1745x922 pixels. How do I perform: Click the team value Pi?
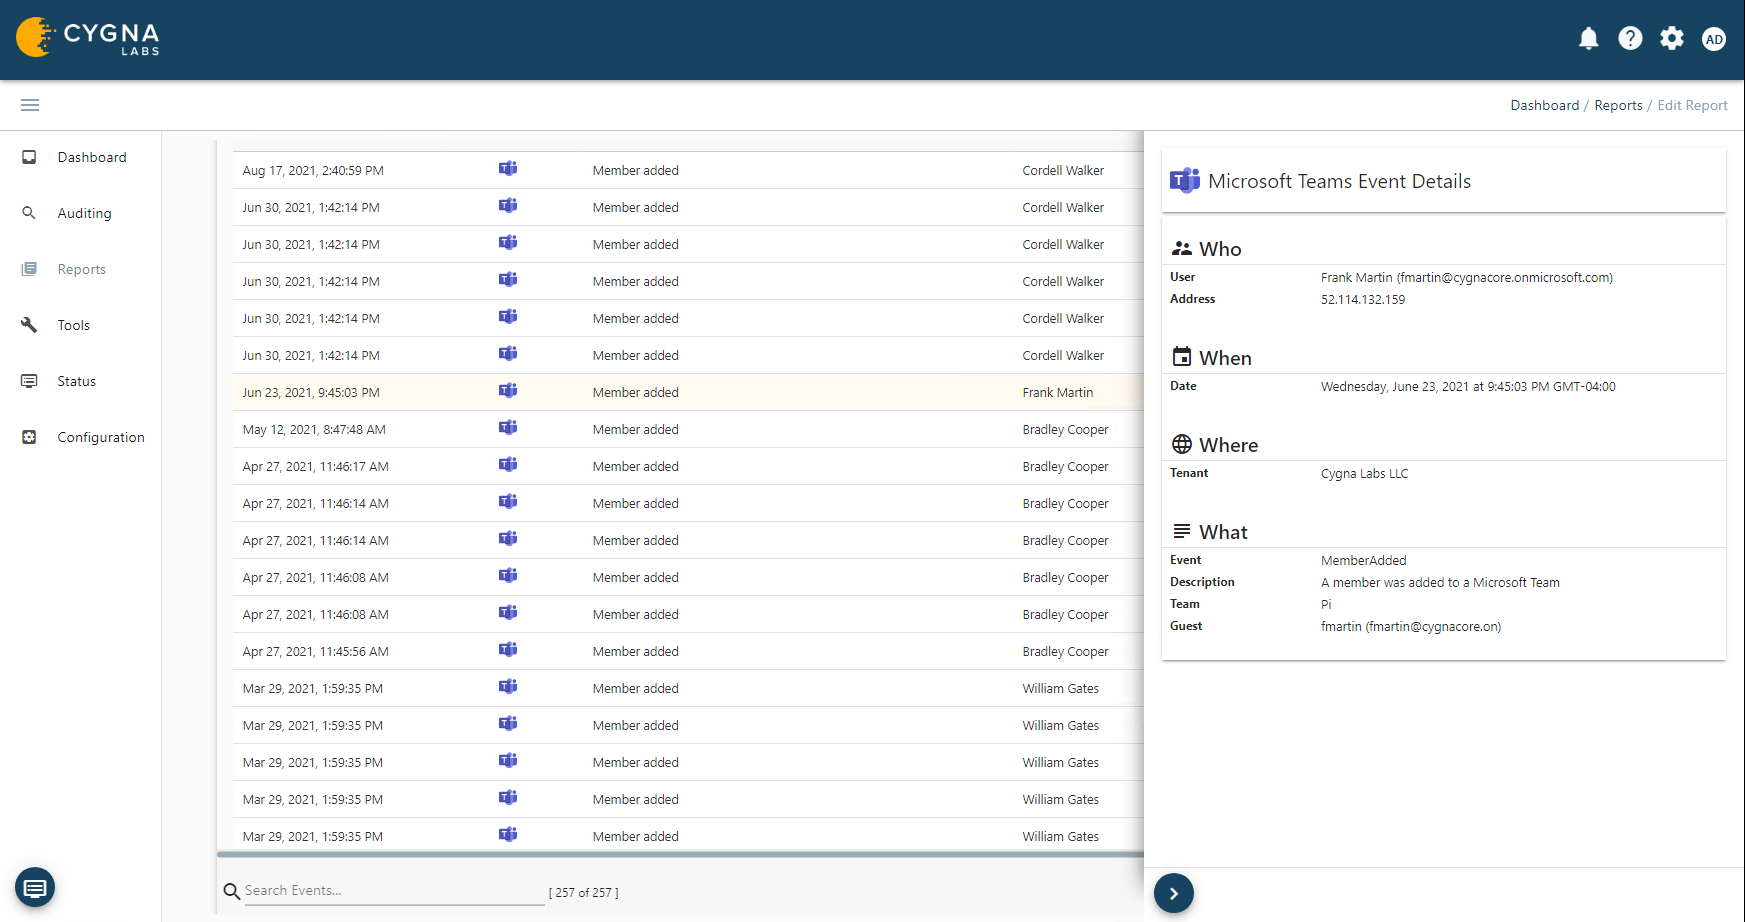(x=1326, y=604)
